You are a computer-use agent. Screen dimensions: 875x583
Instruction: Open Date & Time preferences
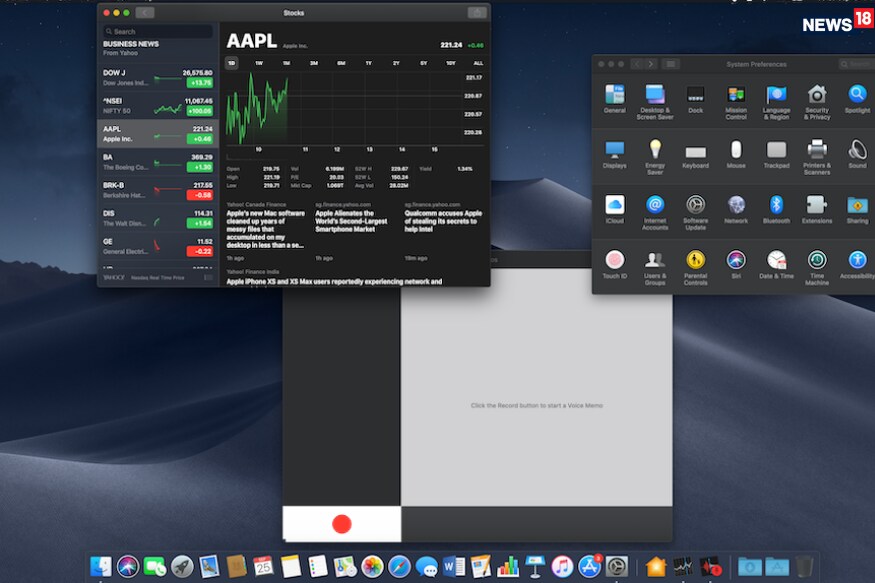pyautogui.click(x=776, y=265)
